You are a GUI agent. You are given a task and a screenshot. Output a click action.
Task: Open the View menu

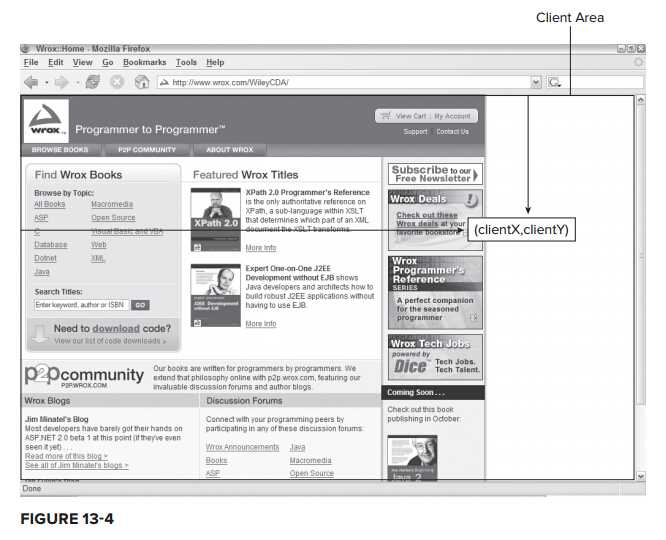[82, 62]
